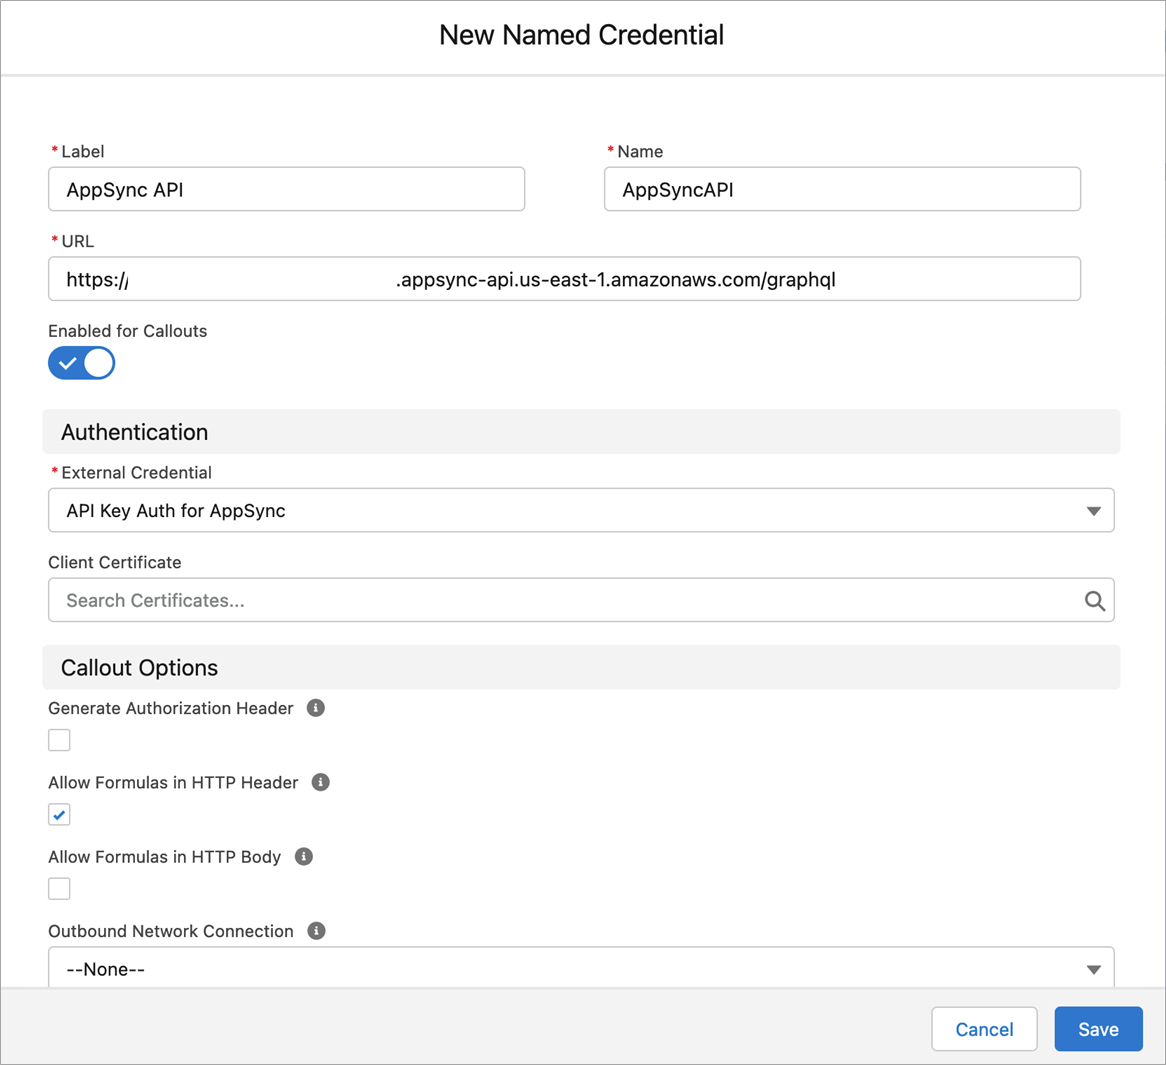Click the Outbound Network Connection label
The width and height of the screenshot is (1166, 1065).
pyautogui.click(x=171, y=931)
